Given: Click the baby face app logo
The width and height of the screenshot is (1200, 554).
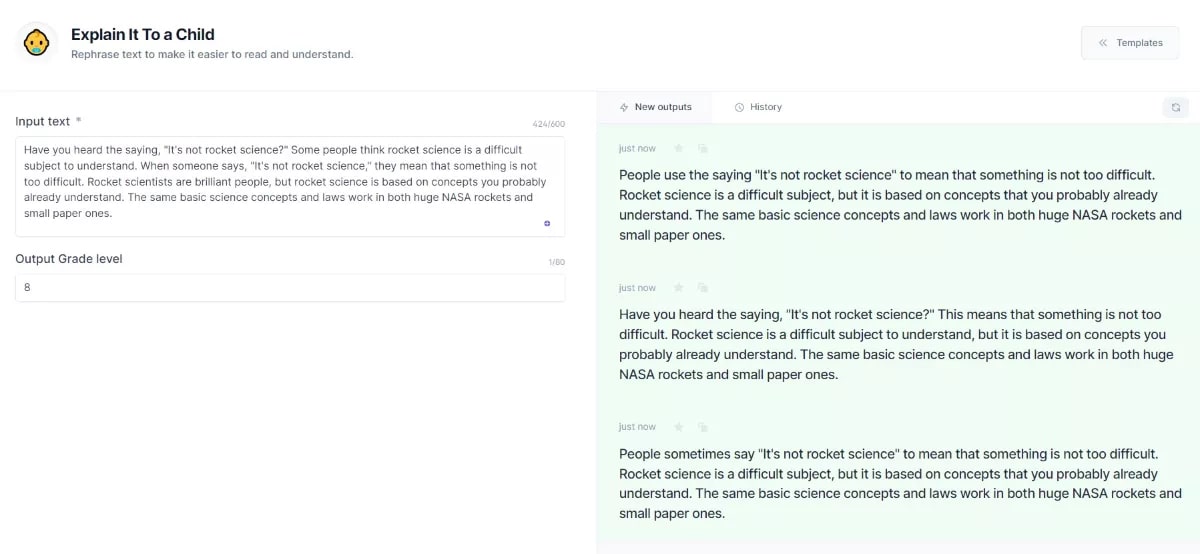Looking at the screenshot, I should coord(36,42).
